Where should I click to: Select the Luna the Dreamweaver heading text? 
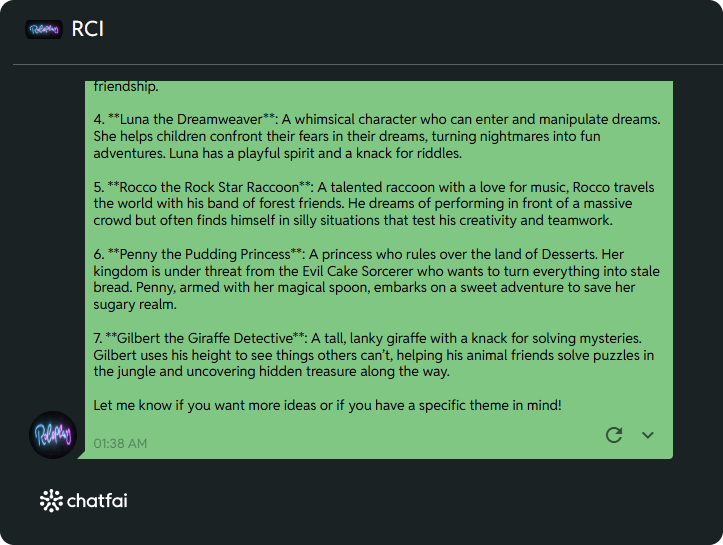click(x=191, y=119)
